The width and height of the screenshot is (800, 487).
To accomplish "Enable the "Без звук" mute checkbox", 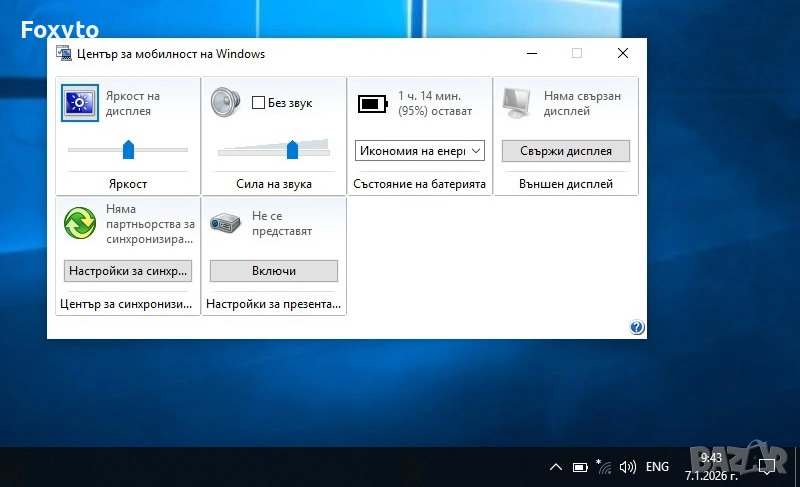I will (x=258, y=103).
